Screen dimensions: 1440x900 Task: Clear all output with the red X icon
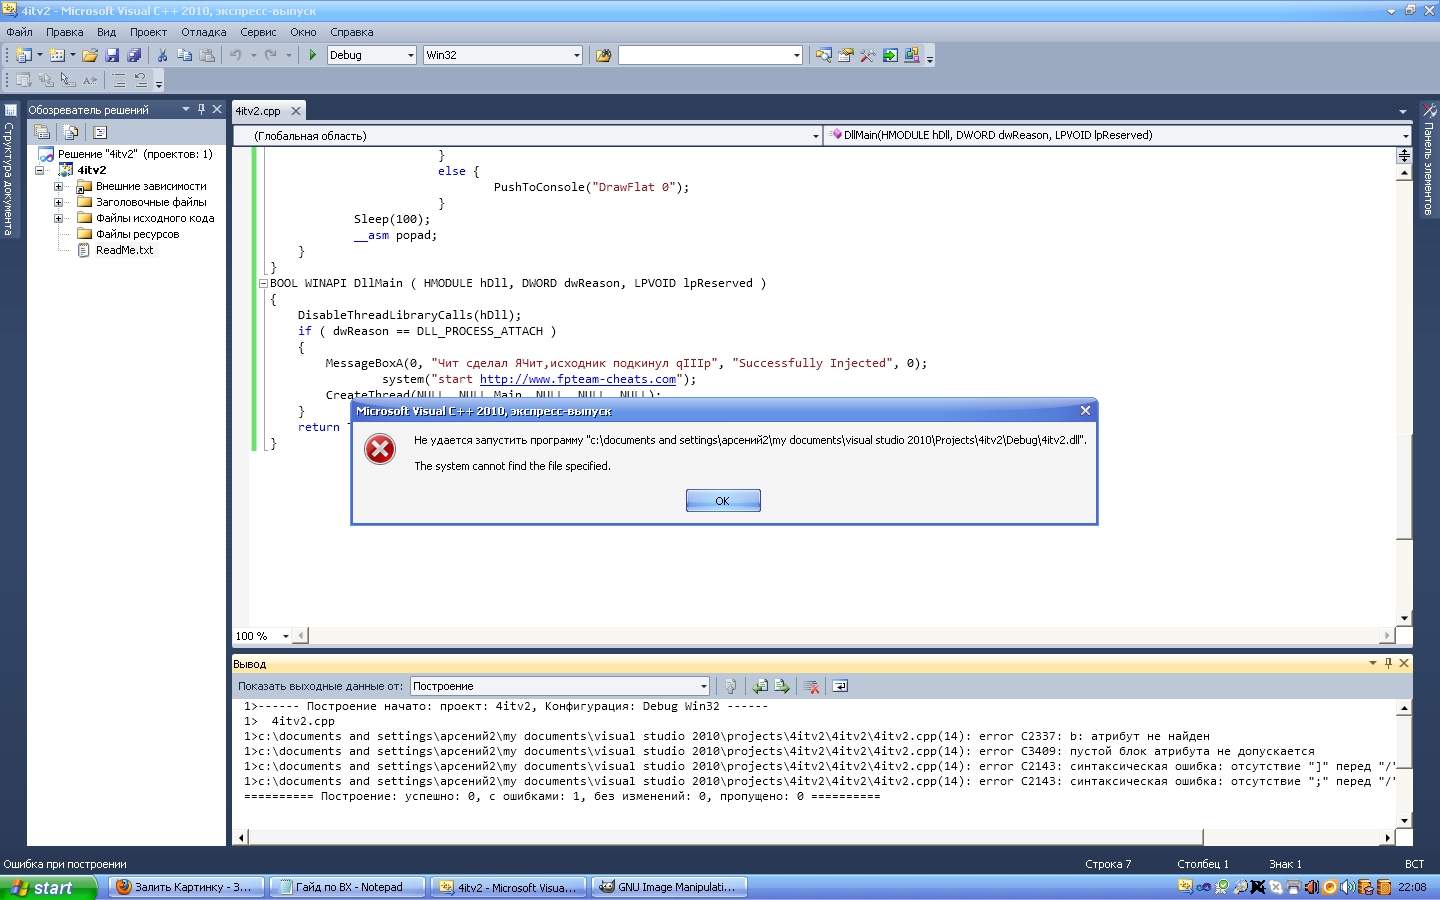click(812, 686)
